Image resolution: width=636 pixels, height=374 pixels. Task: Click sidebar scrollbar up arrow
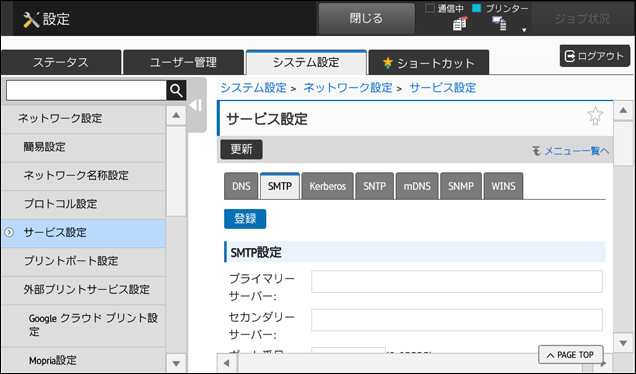[x=176, y=116]
